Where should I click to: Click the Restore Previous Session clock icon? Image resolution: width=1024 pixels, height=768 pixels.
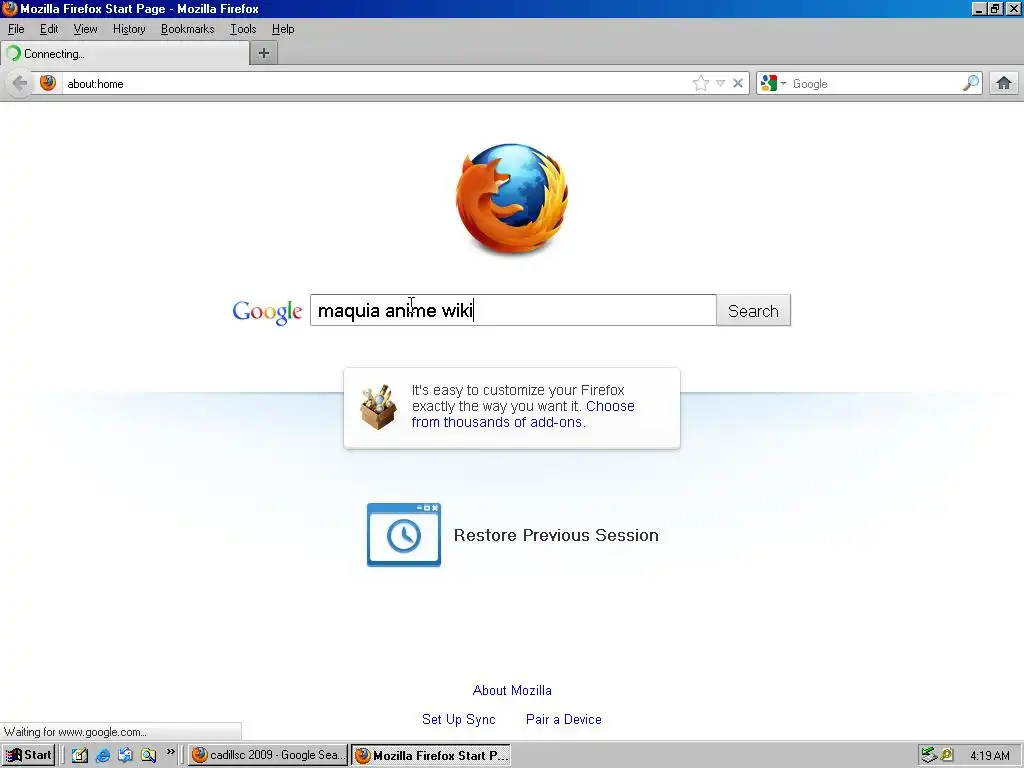coord(404,535)
